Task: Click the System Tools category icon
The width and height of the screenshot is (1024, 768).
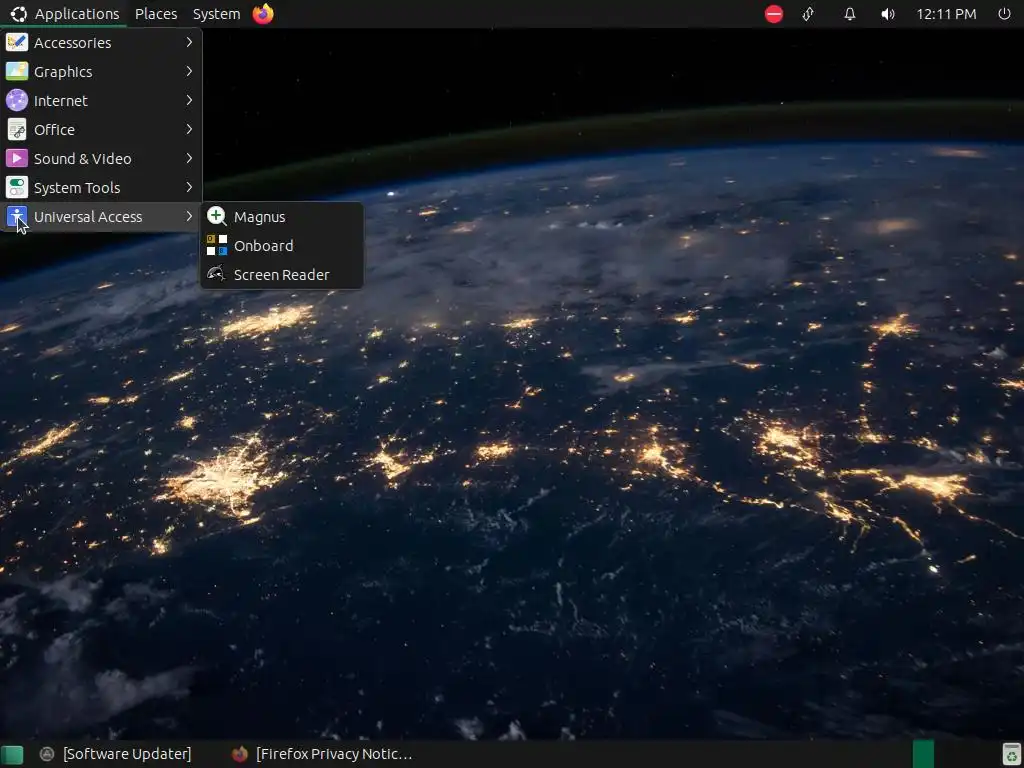Action: [17, 187]
